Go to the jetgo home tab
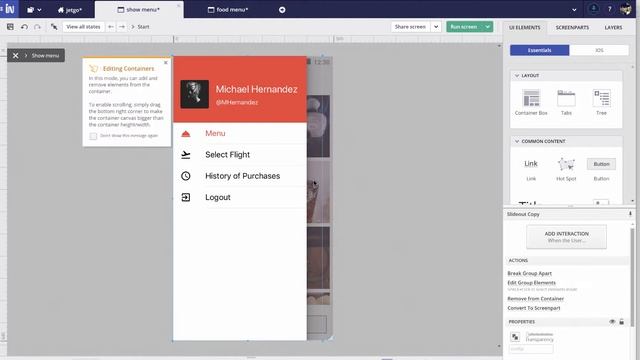The height and width of the screenshot is (360, 640). [x=70, y=10]
